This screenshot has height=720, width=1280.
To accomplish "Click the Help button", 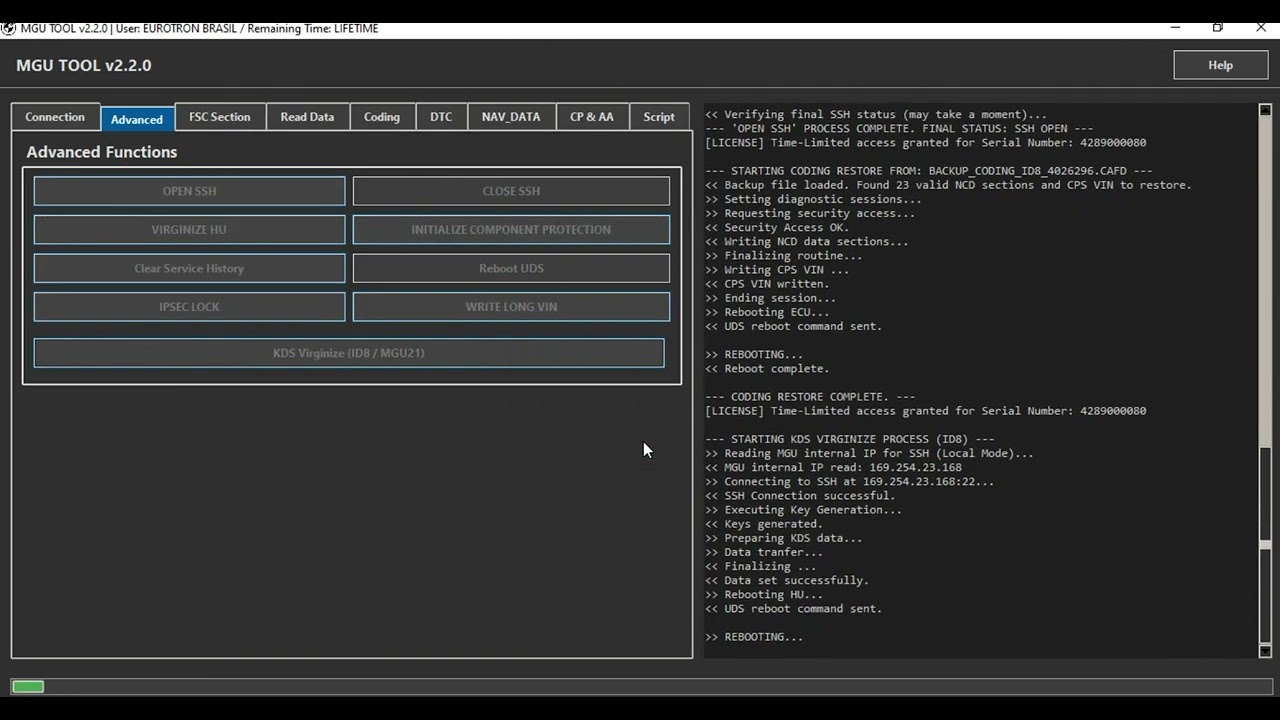I will tap(1220, 65).
